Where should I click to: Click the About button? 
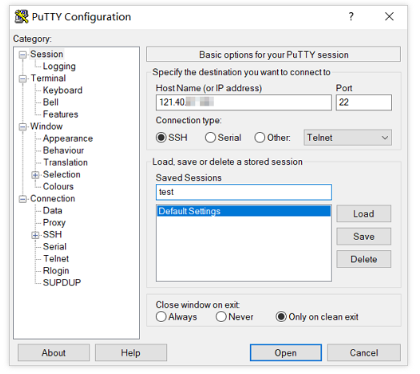(54, 353)
